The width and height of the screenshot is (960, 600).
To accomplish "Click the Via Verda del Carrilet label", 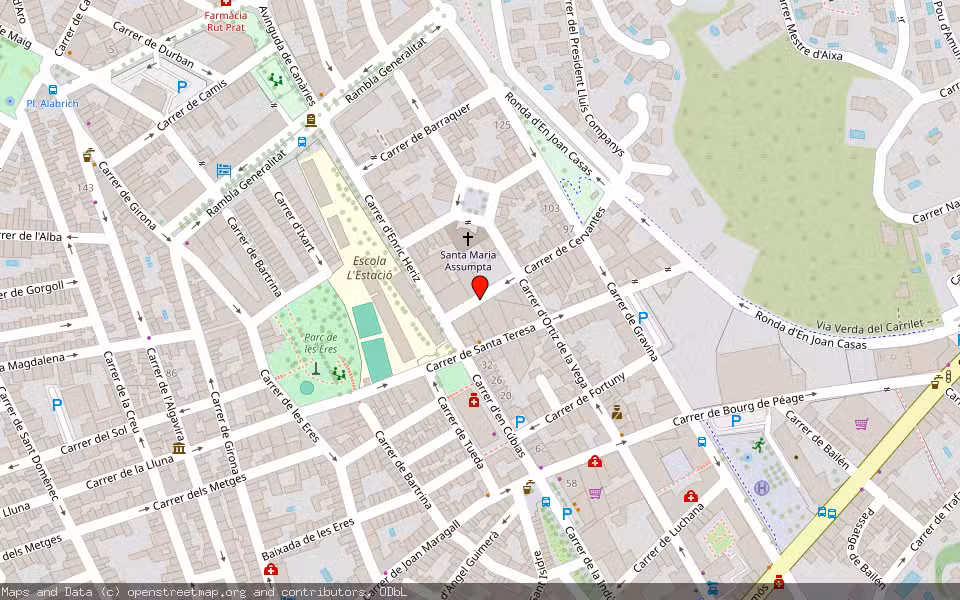I will (870, 326).
